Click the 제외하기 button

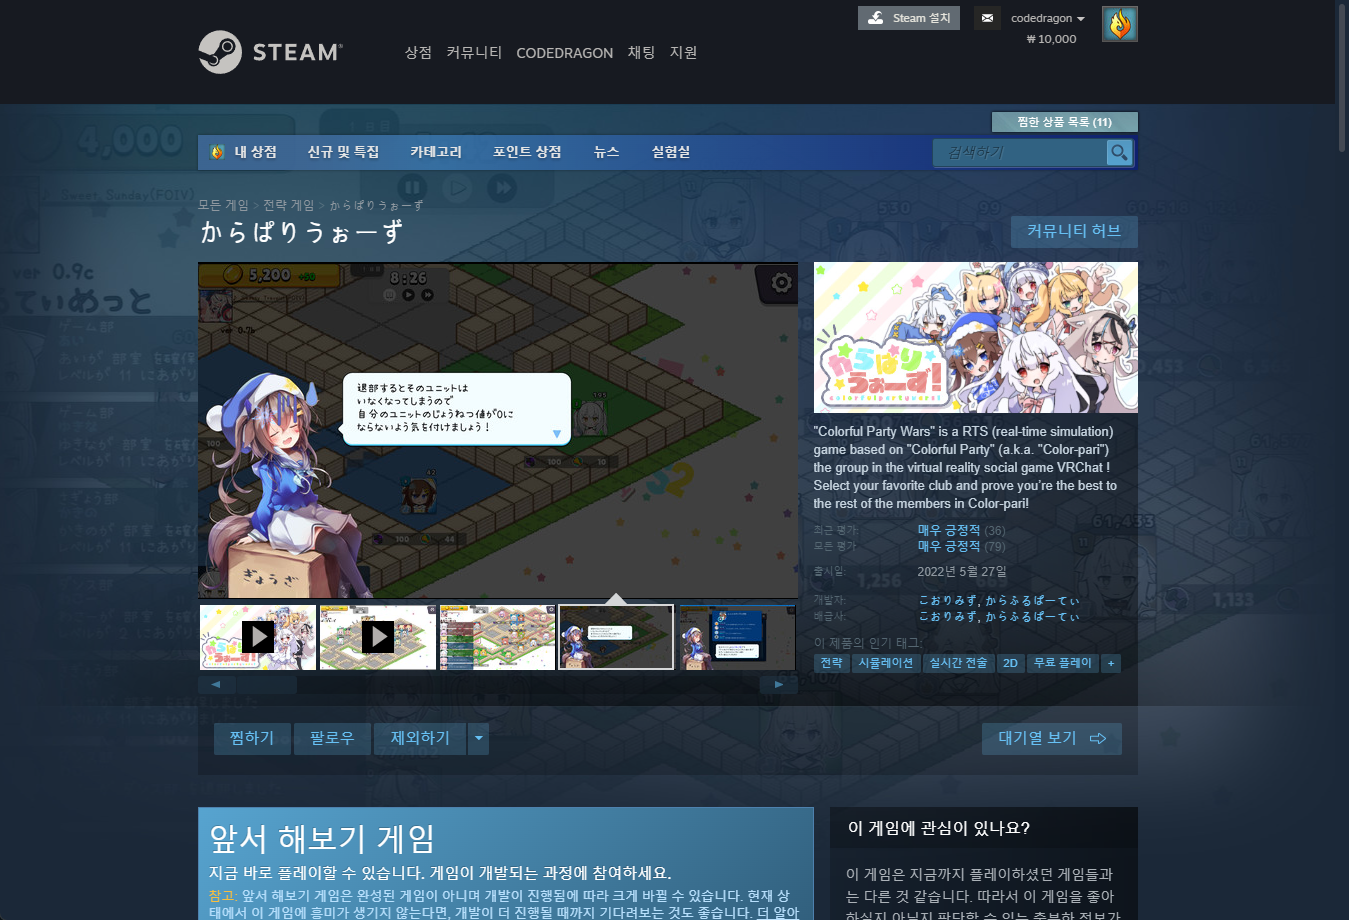tap(420, 739)
